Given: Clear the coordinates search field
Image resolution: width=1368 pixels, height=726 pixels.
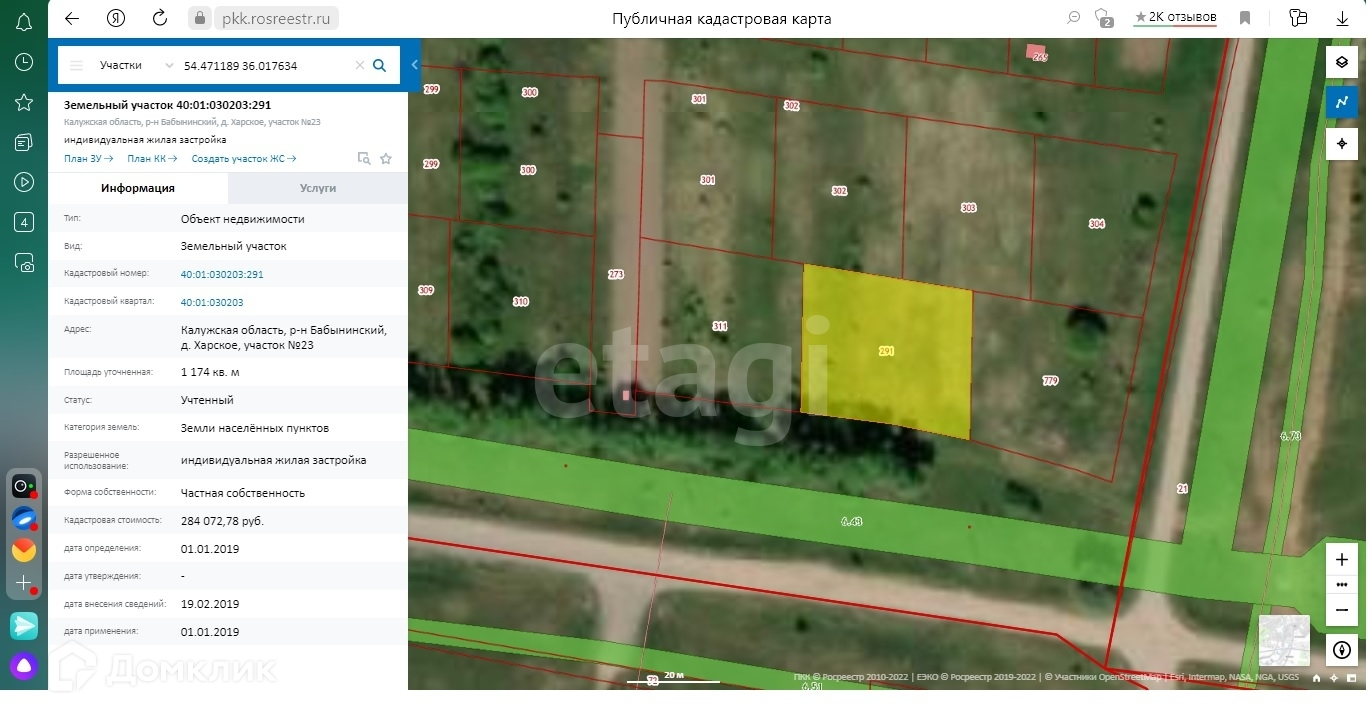Looking at the screenshot, I should [x=359, y=66].
